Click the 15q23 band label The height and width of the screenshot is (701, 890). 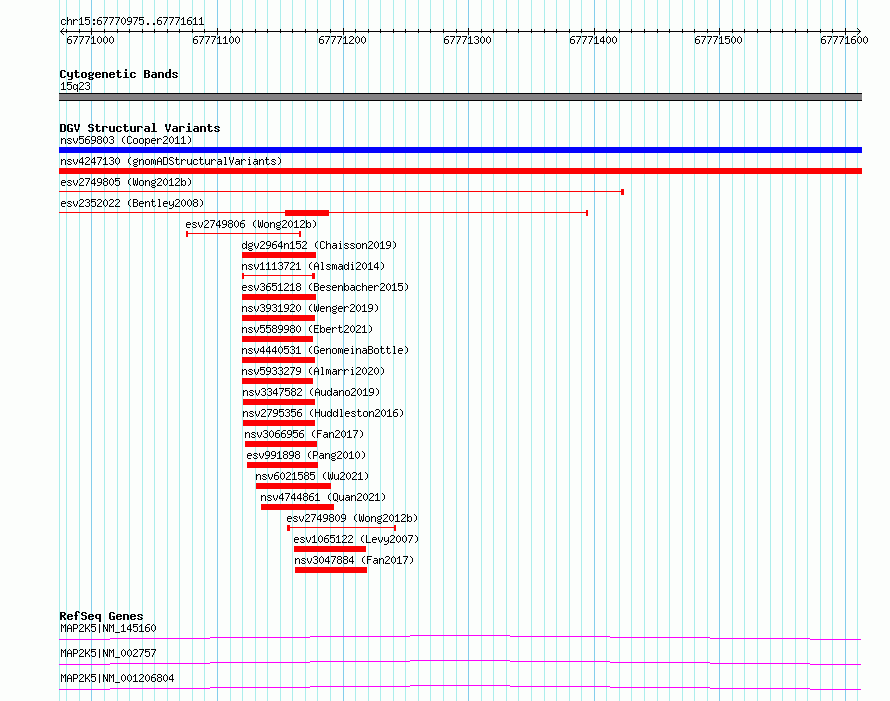[x=75, y=86]
